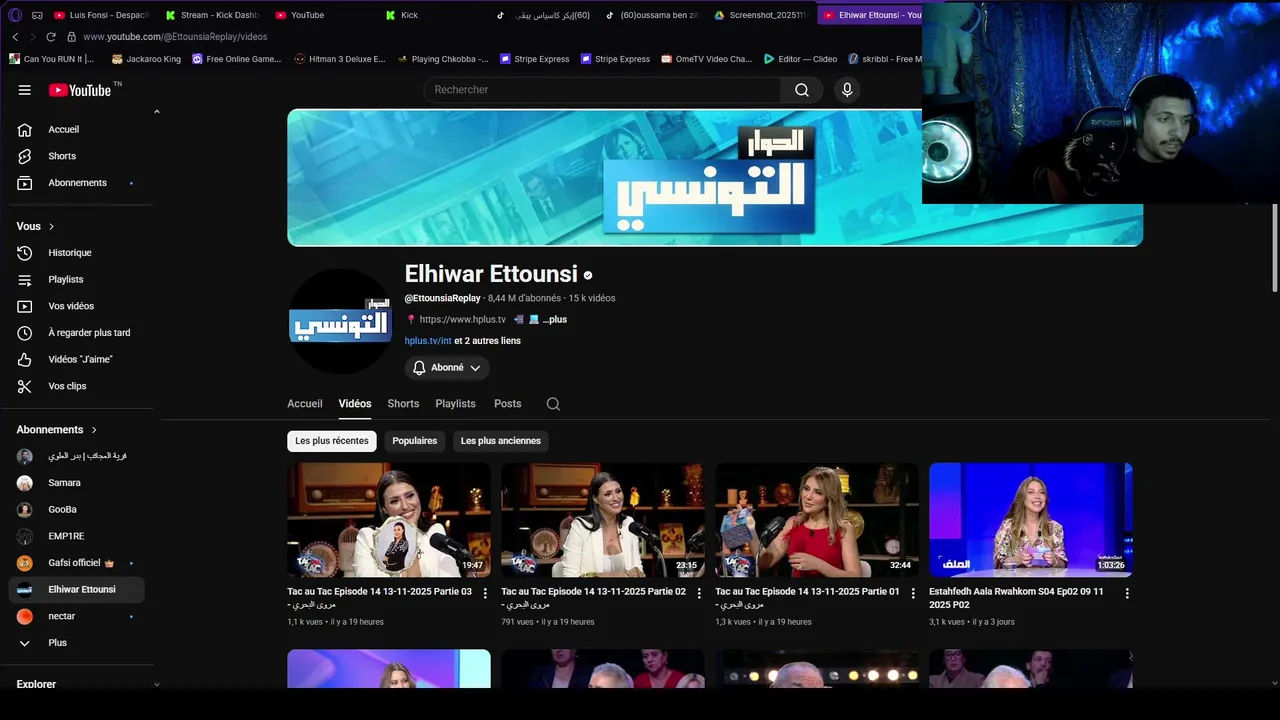Switch to the Vidéos tab
This screenshot has height=720, width=1280.
click(355, 404)
